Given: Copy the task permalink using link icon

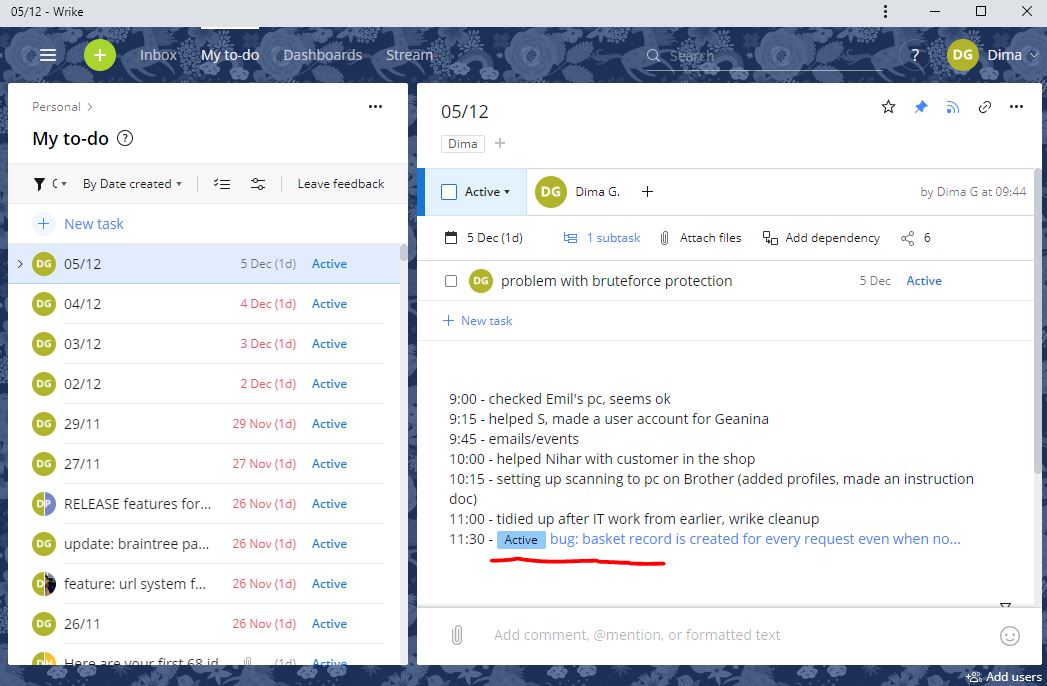Looking at the screenshot, I should (x=985, y=107).
